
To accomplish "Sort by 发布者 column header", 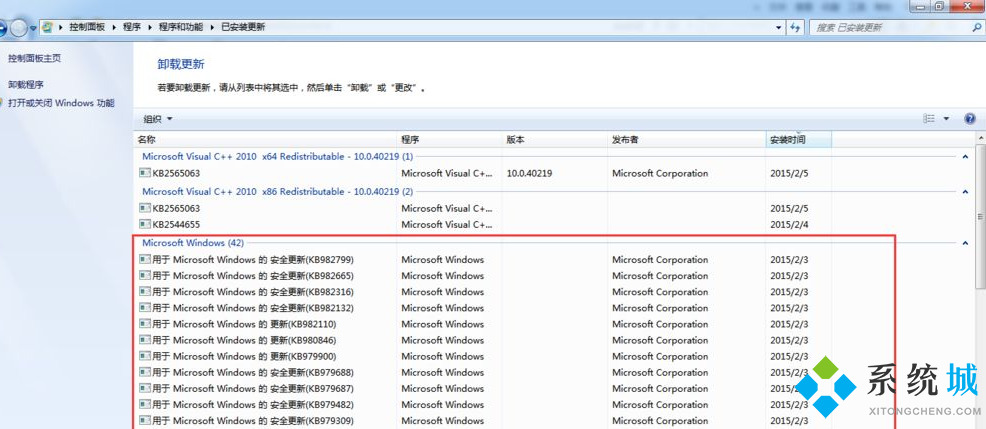I will pyautogui.click(x=687, y=140).
